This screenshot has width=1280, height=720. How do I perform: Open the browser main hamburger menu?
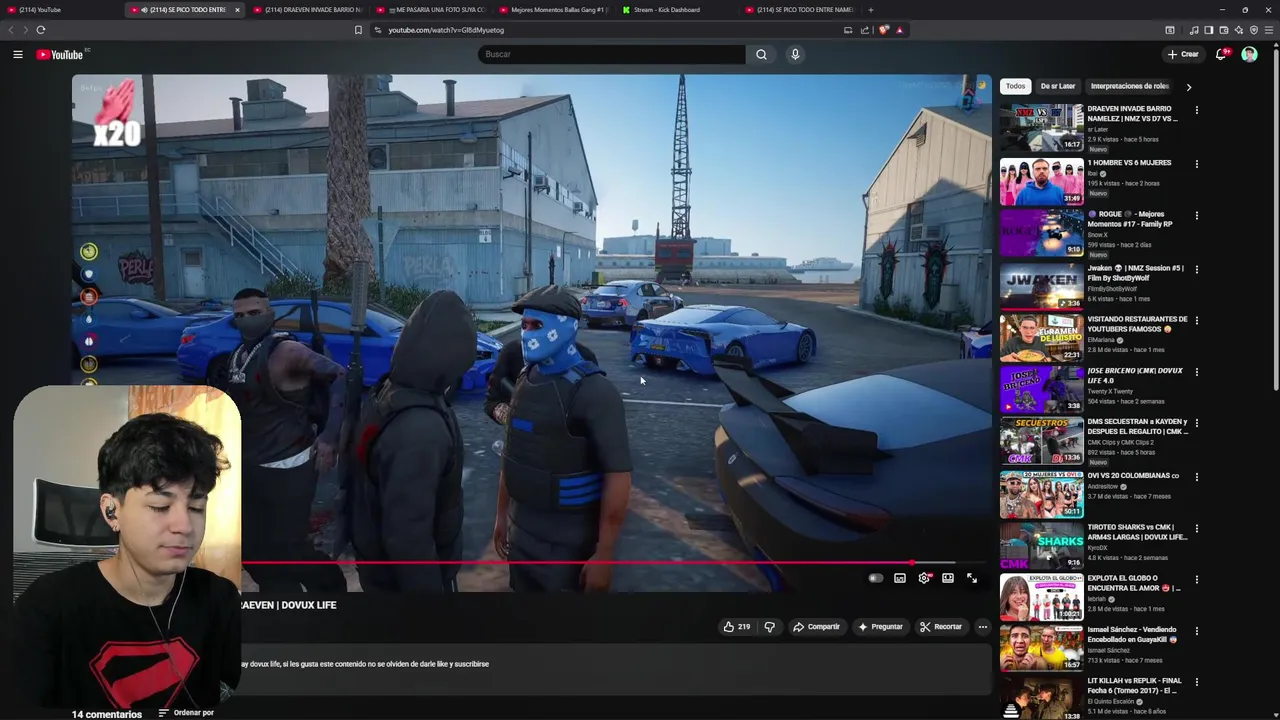pyautogui.click(x=1269, y=30)
